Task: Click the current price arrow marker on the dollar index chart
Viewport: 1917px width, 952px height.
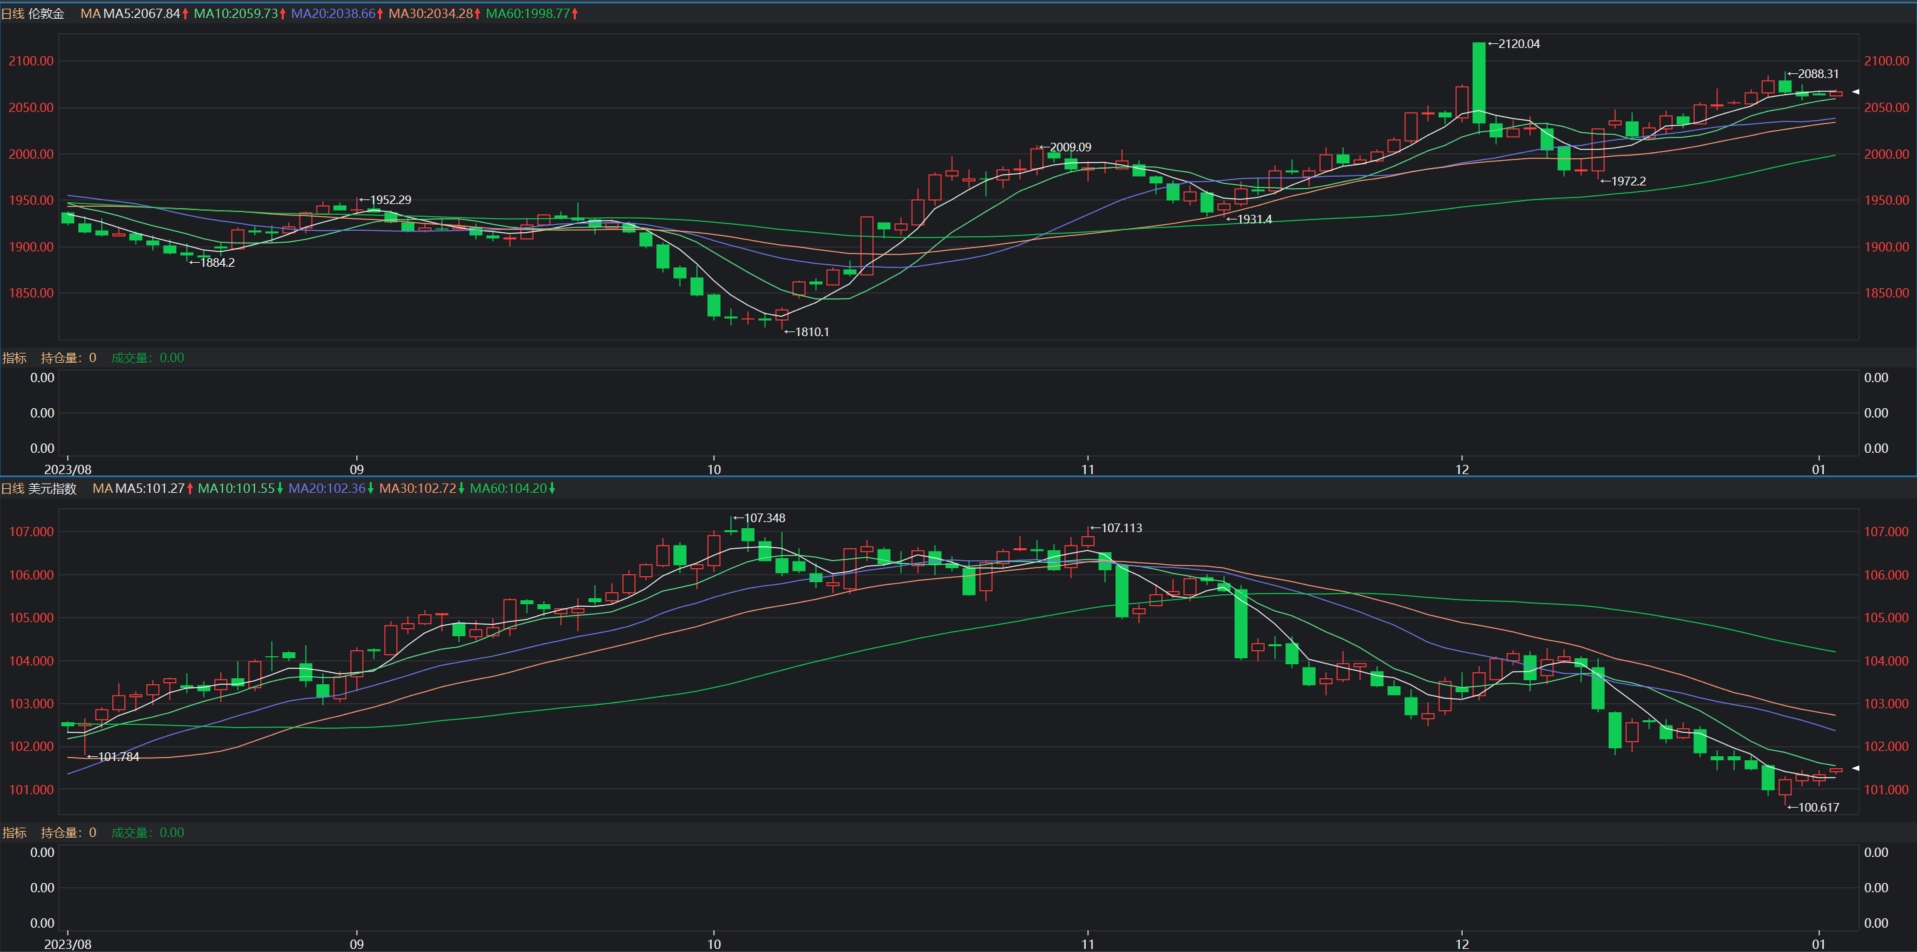Action: [x=1855, y=768]
